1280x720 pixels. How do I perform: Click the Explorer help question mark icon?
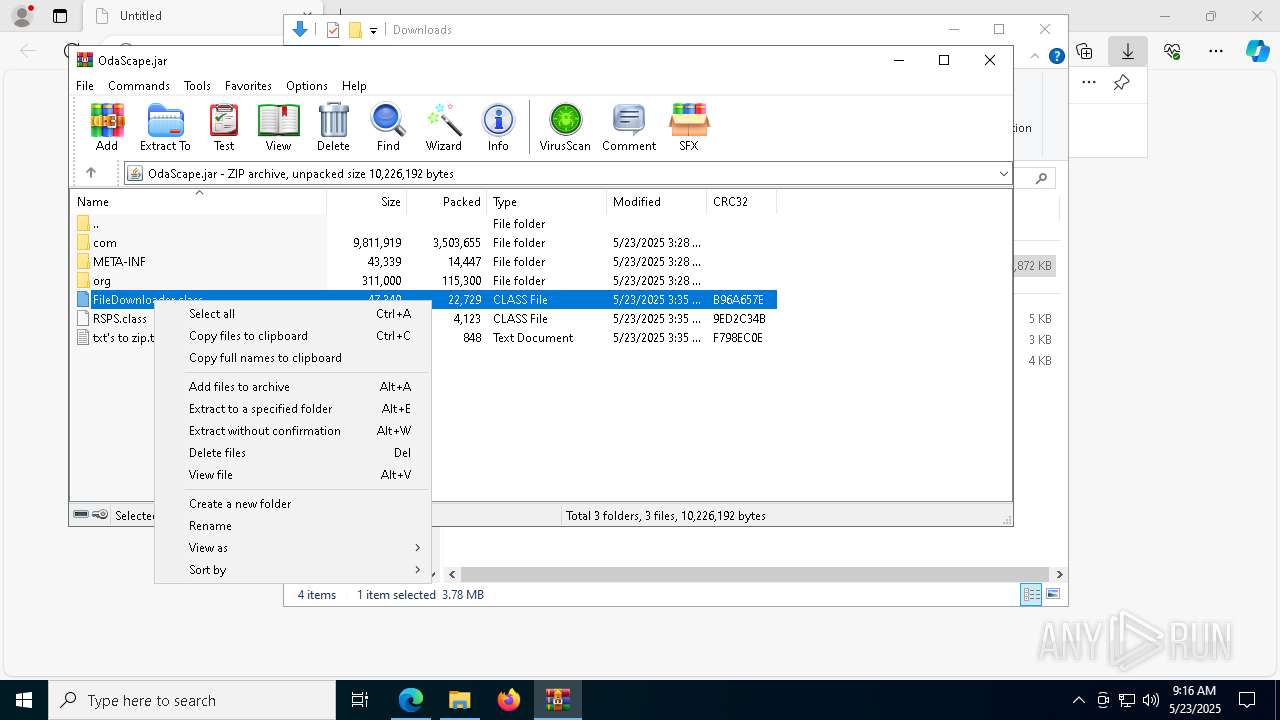1056,56
